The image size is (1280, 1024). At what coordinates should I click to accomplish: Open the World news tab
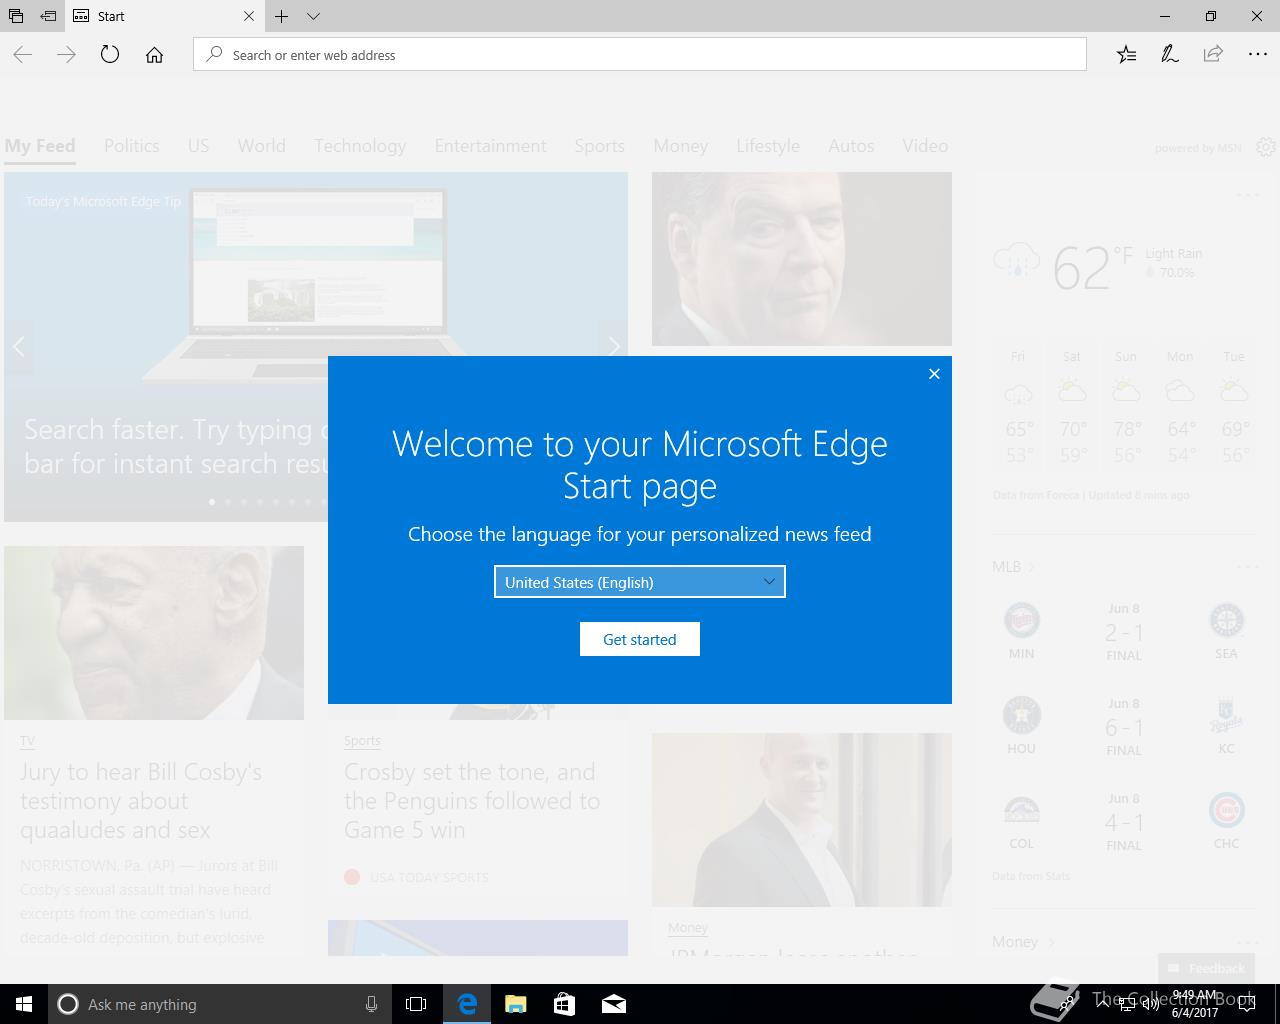click(262, 146)
